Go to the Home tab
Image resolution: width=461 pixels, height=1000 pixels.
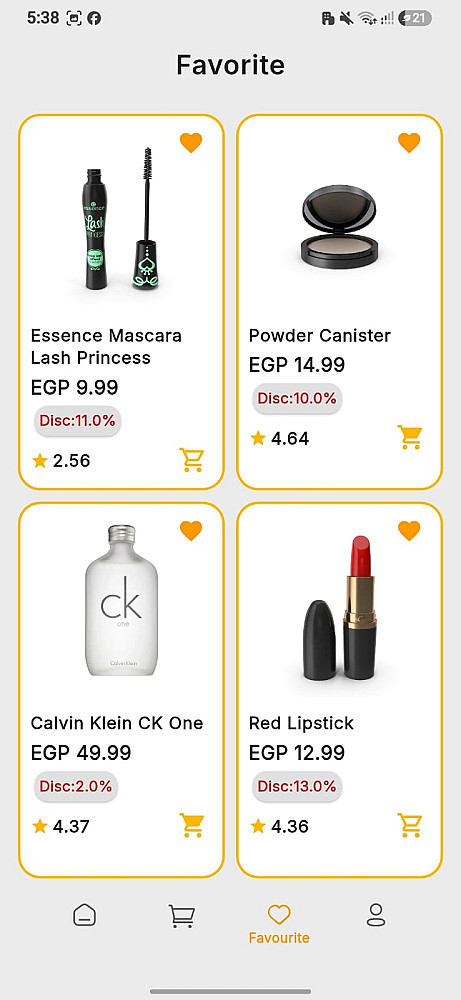click(x=84, y=915)
